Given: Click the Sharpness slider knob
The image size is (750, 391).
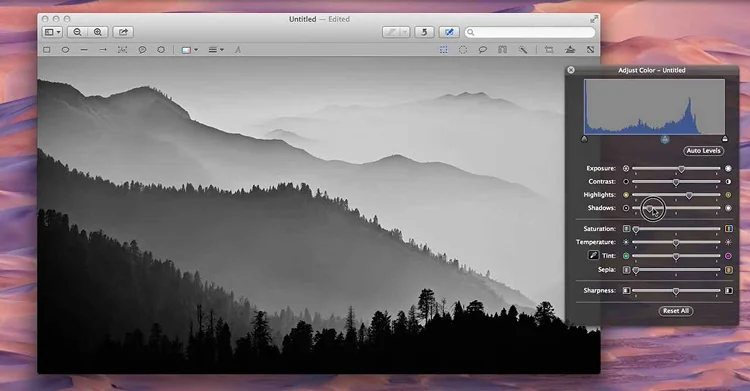Looking at the screenshot, I should (676, 291).
